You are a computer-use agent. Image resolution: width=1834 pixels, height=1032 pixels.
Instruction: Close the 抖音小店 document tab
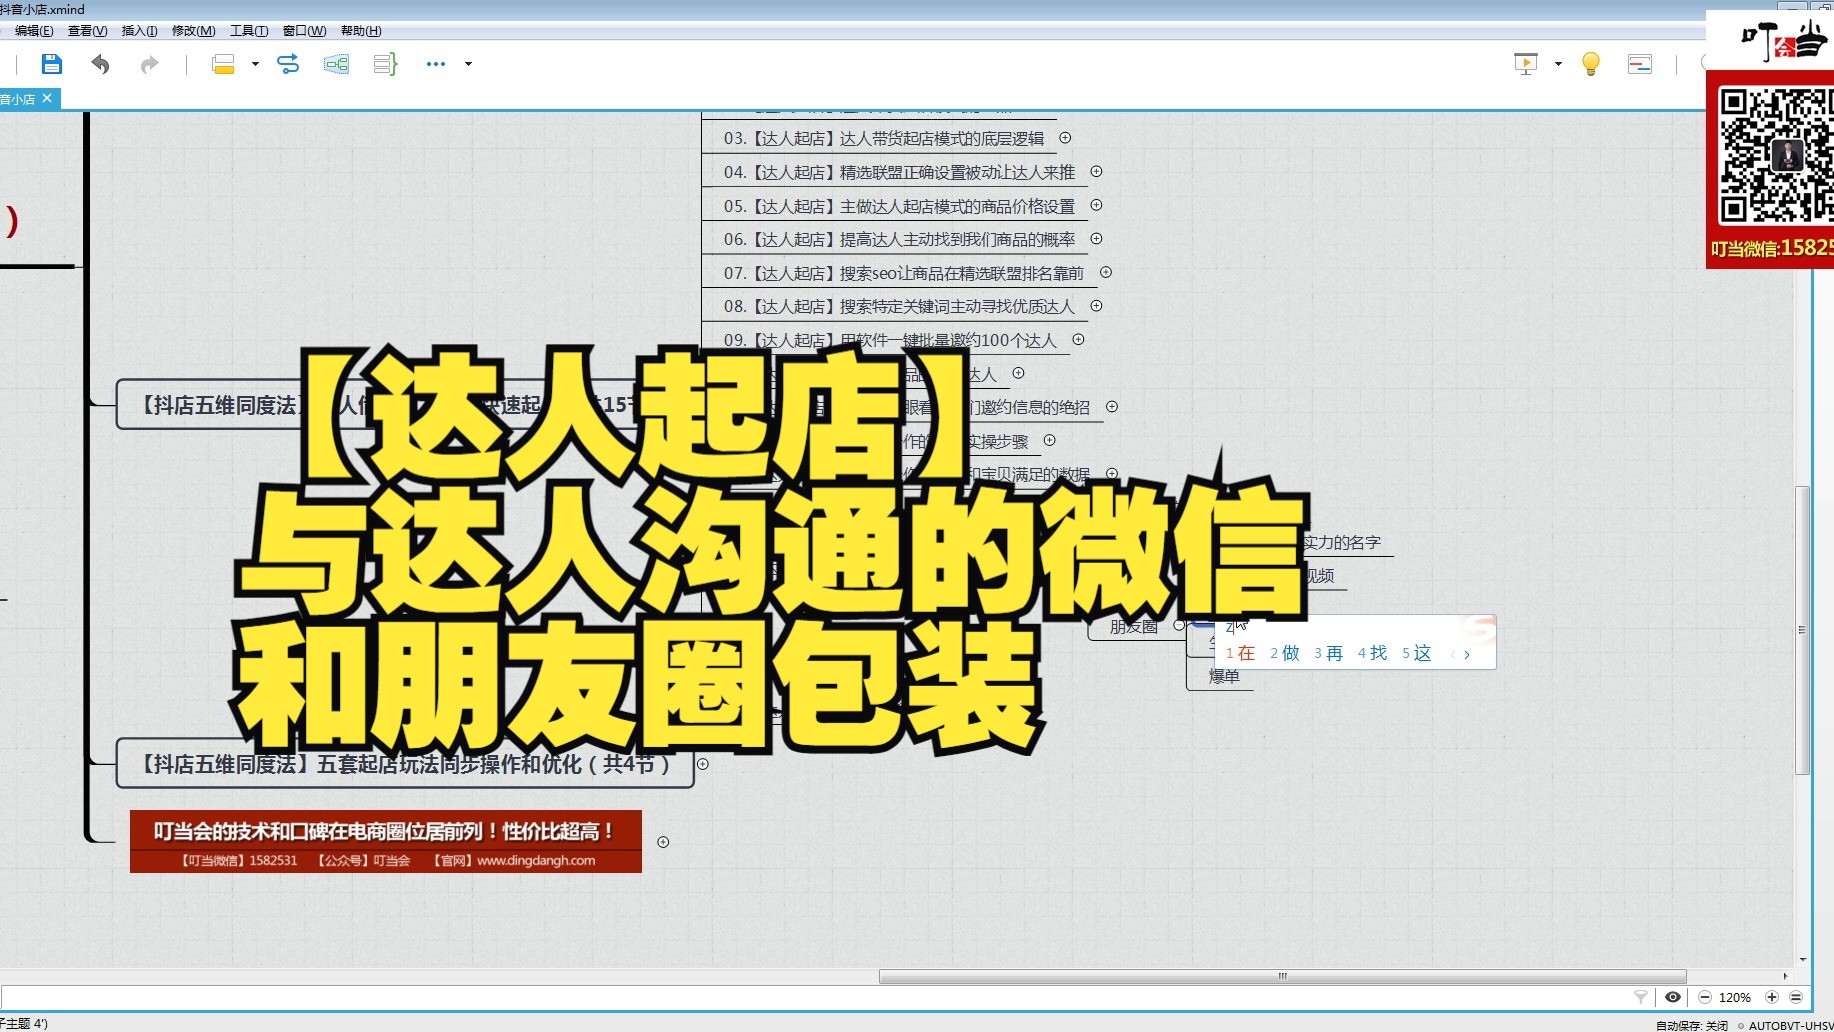coord(47,98)
